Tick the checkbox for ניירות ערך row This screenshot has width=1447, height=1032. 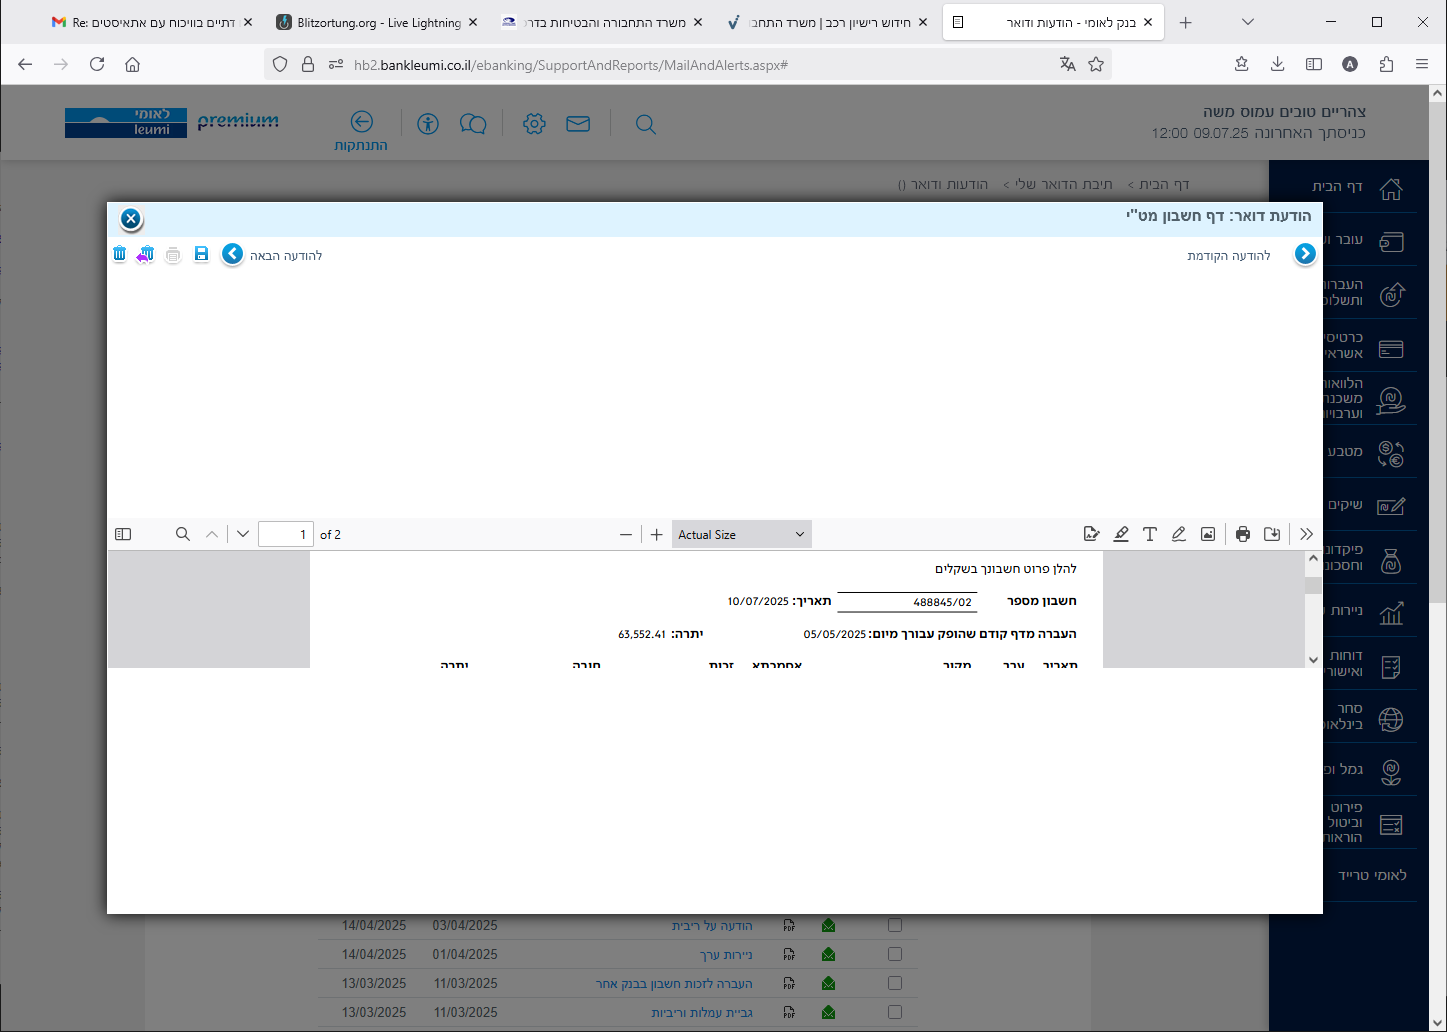click(895, 954)
